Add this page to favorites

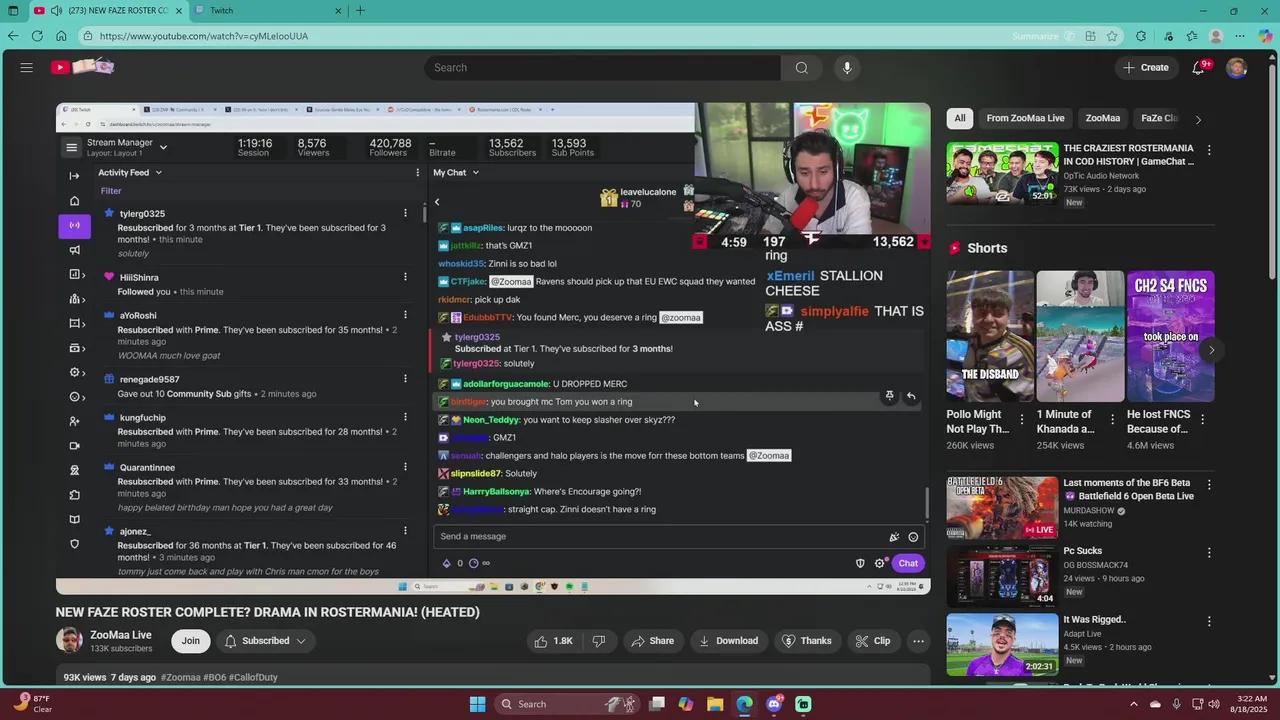click(x=1112, y=36)
